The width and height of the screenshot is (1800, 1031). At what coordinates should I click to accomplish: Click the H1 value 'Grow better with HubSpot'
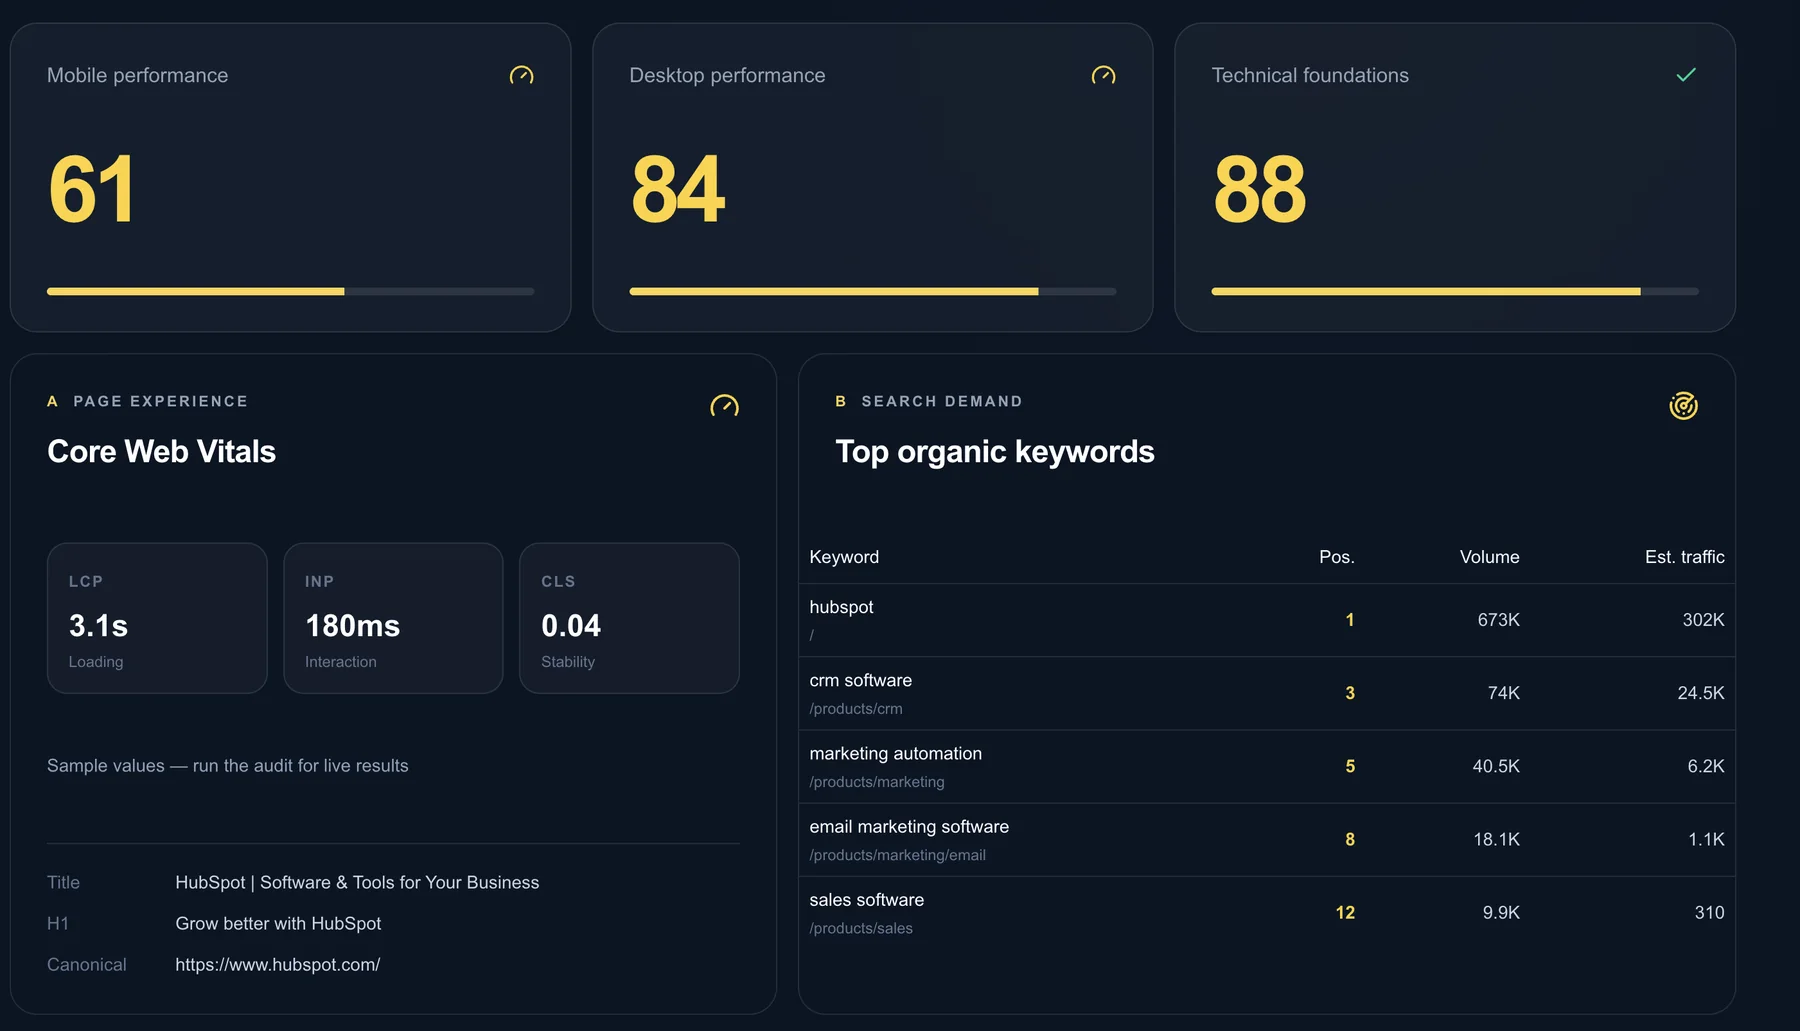point(278,924)
